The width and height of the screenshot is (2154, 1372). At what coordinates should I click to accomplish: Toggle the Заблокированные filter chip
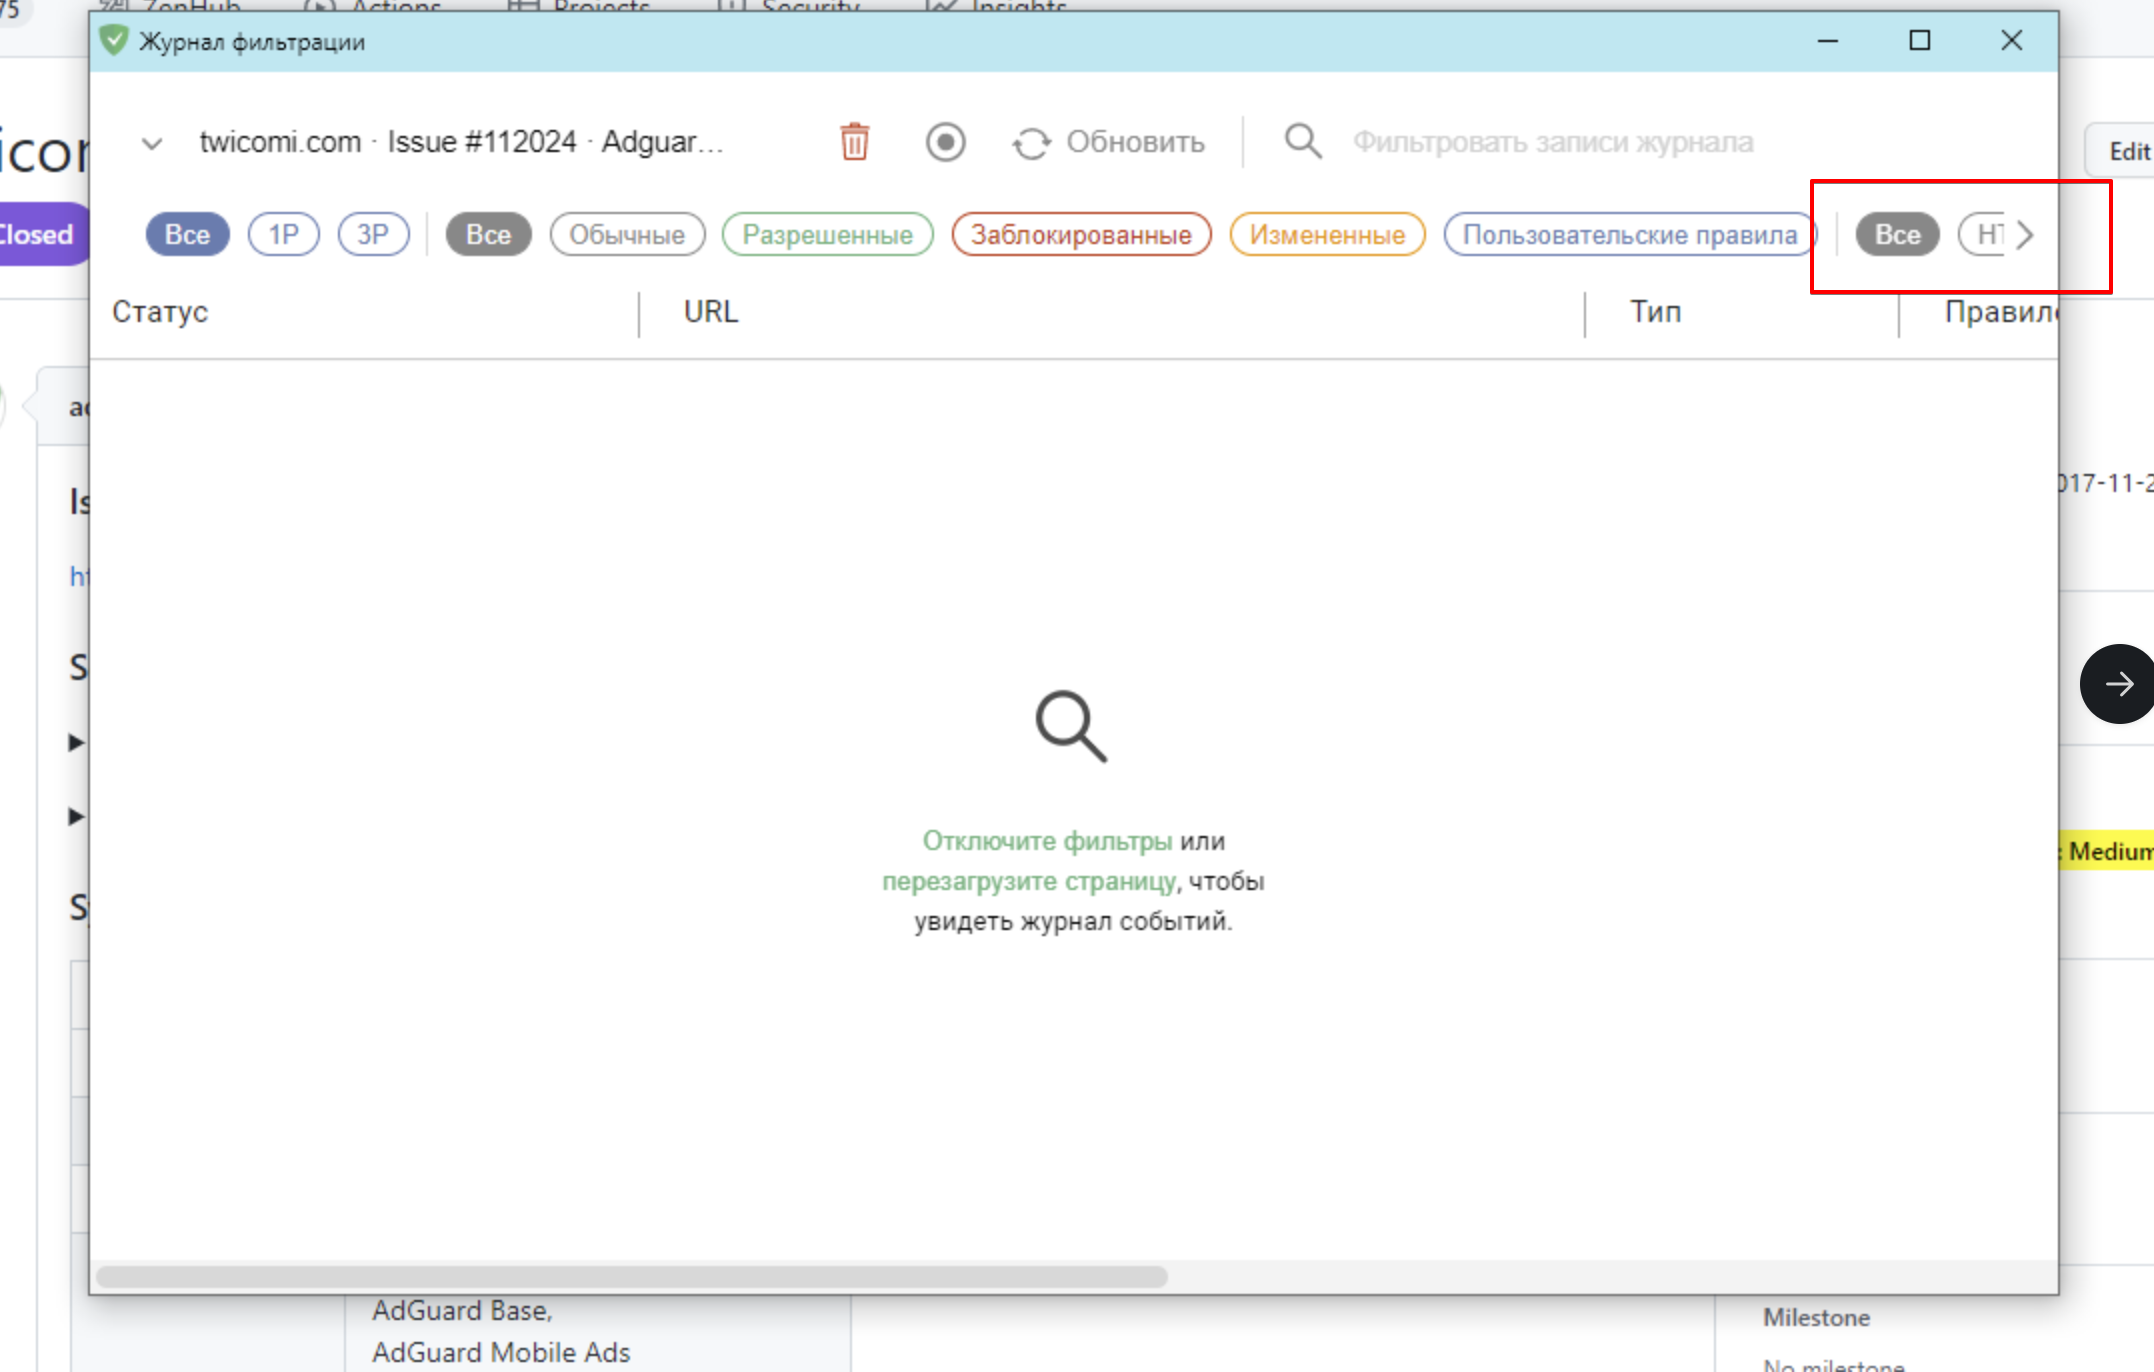point(1080,234)
